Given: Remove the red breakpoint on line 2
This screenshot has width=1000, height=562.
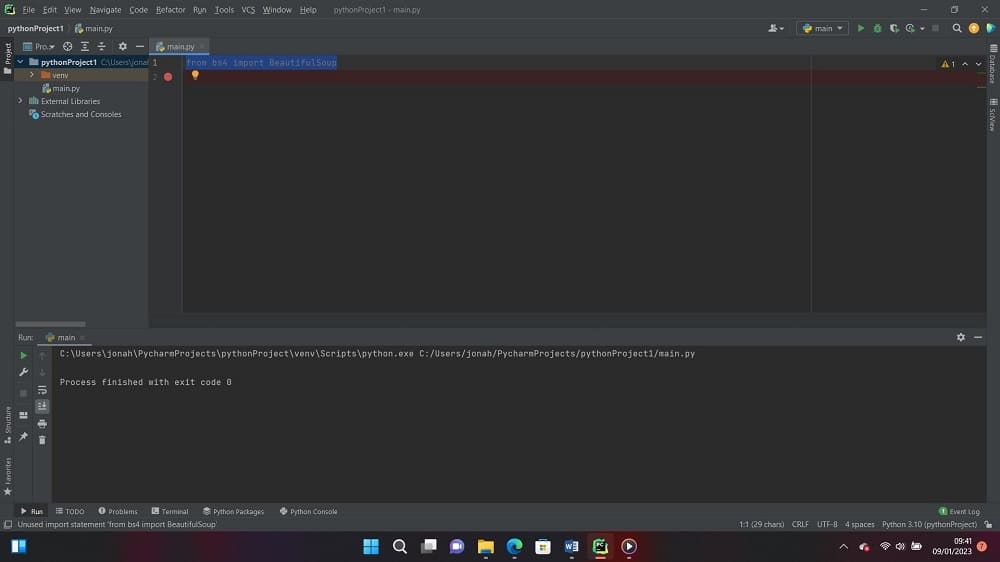Looking at the screenshot, I should tap(168, 76).
